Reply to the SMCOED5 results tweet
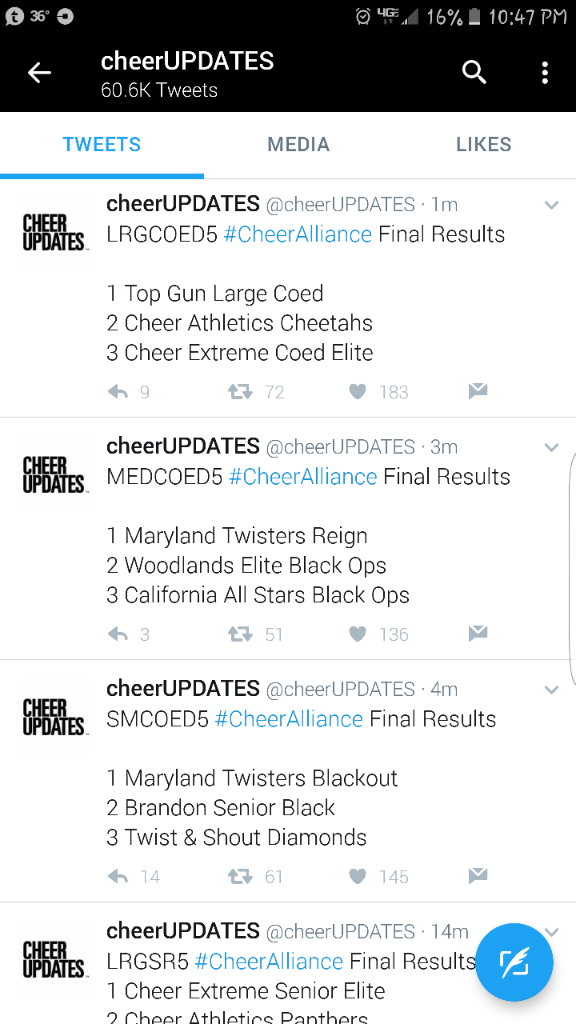Viewport: 576px width, 1024px height. (x=118, y=876)
